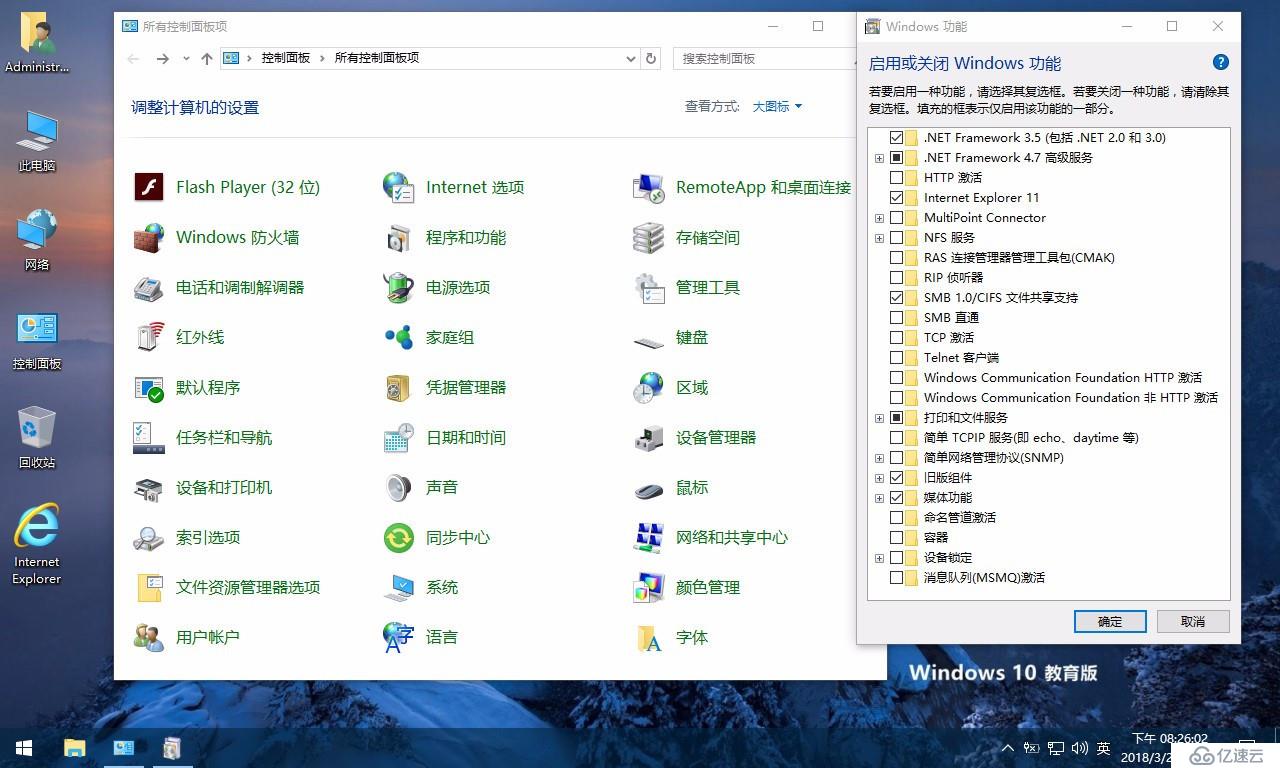The height and width of the screenshot is (768, 1280).
Task: Click 取消 button in Windows 功能
Action: tap(1193, 621)
